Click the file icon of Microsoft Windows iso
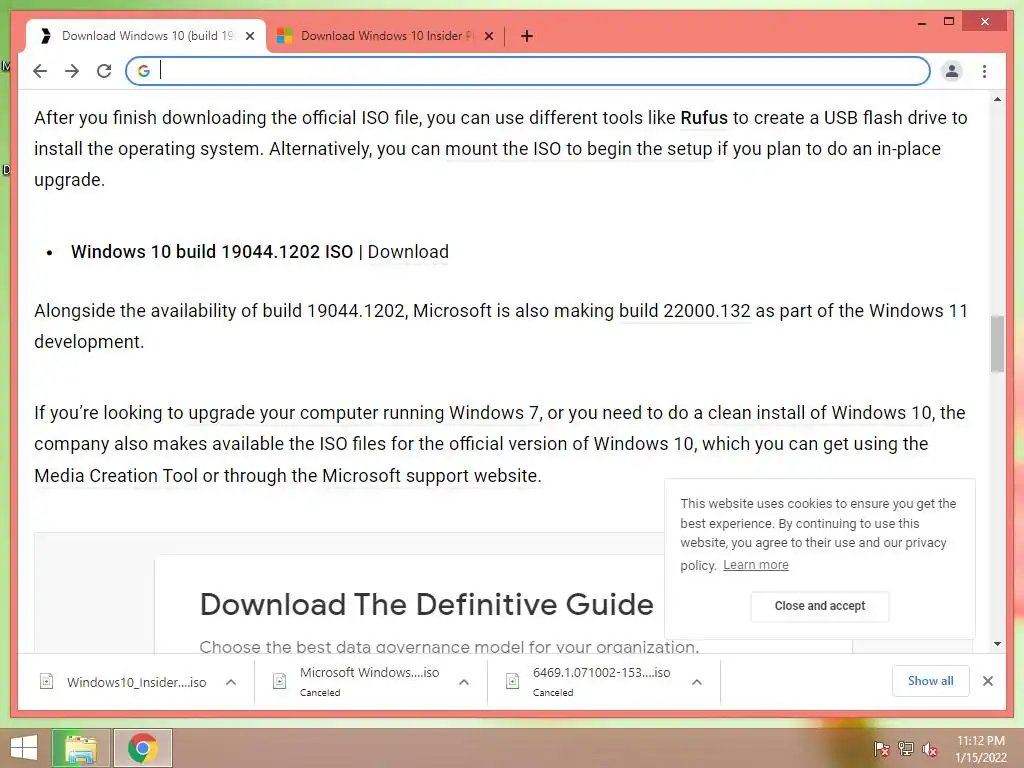 (x=280, y=682)
